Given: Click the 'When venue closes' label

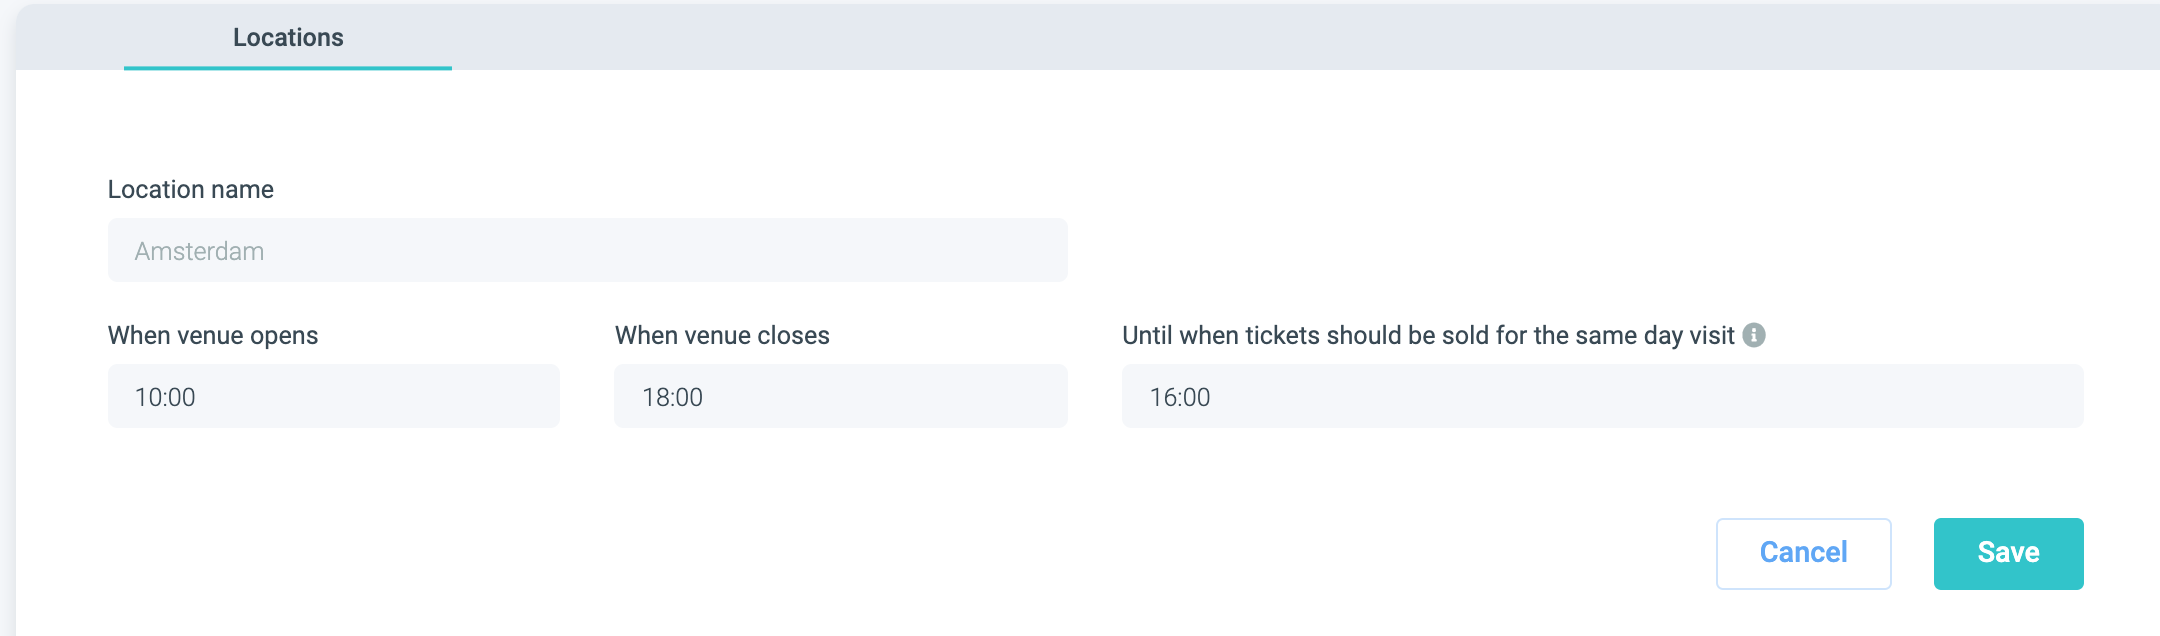Looking at the screenshot, I should pos(722,335).
